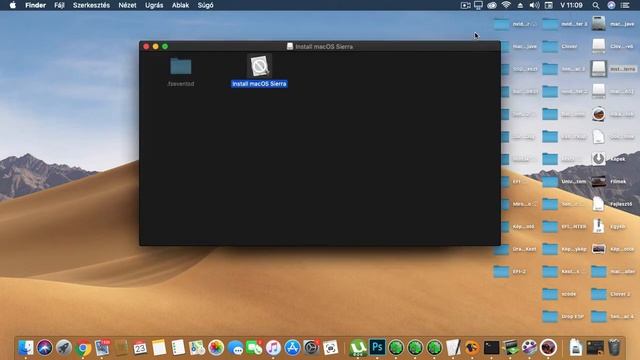Image resolution: width=640 pixels, height=360 pixels.
Task: Open Terminal from the dock
Action: [x=491, y=348]
